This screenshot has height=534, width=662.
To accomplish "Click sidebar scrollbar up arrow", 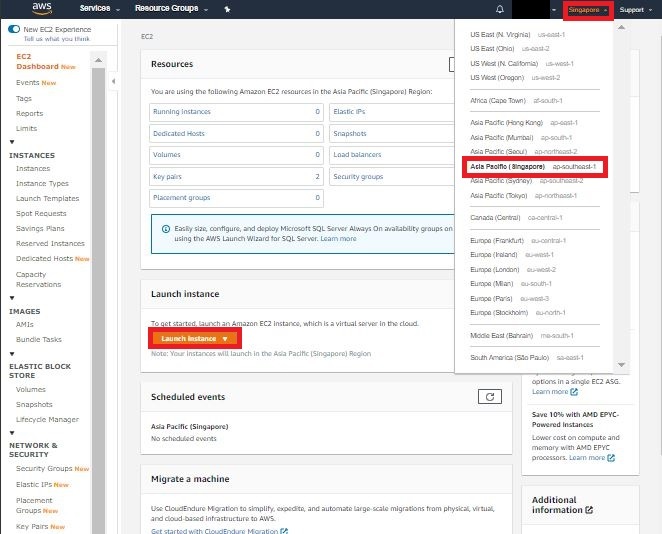I will point(98,60).
